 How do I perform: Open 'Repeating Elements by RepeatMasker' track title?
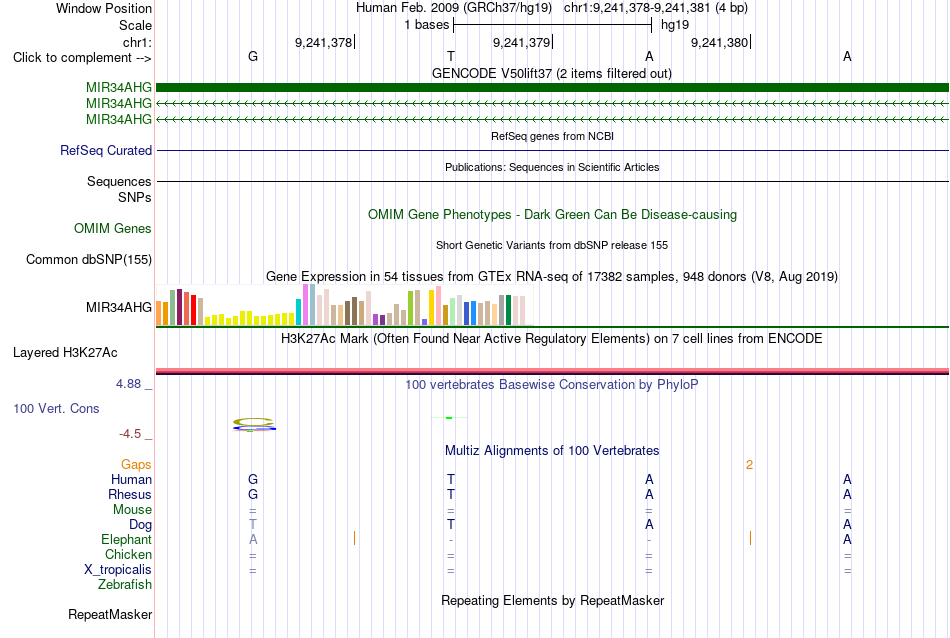[552, 600]
